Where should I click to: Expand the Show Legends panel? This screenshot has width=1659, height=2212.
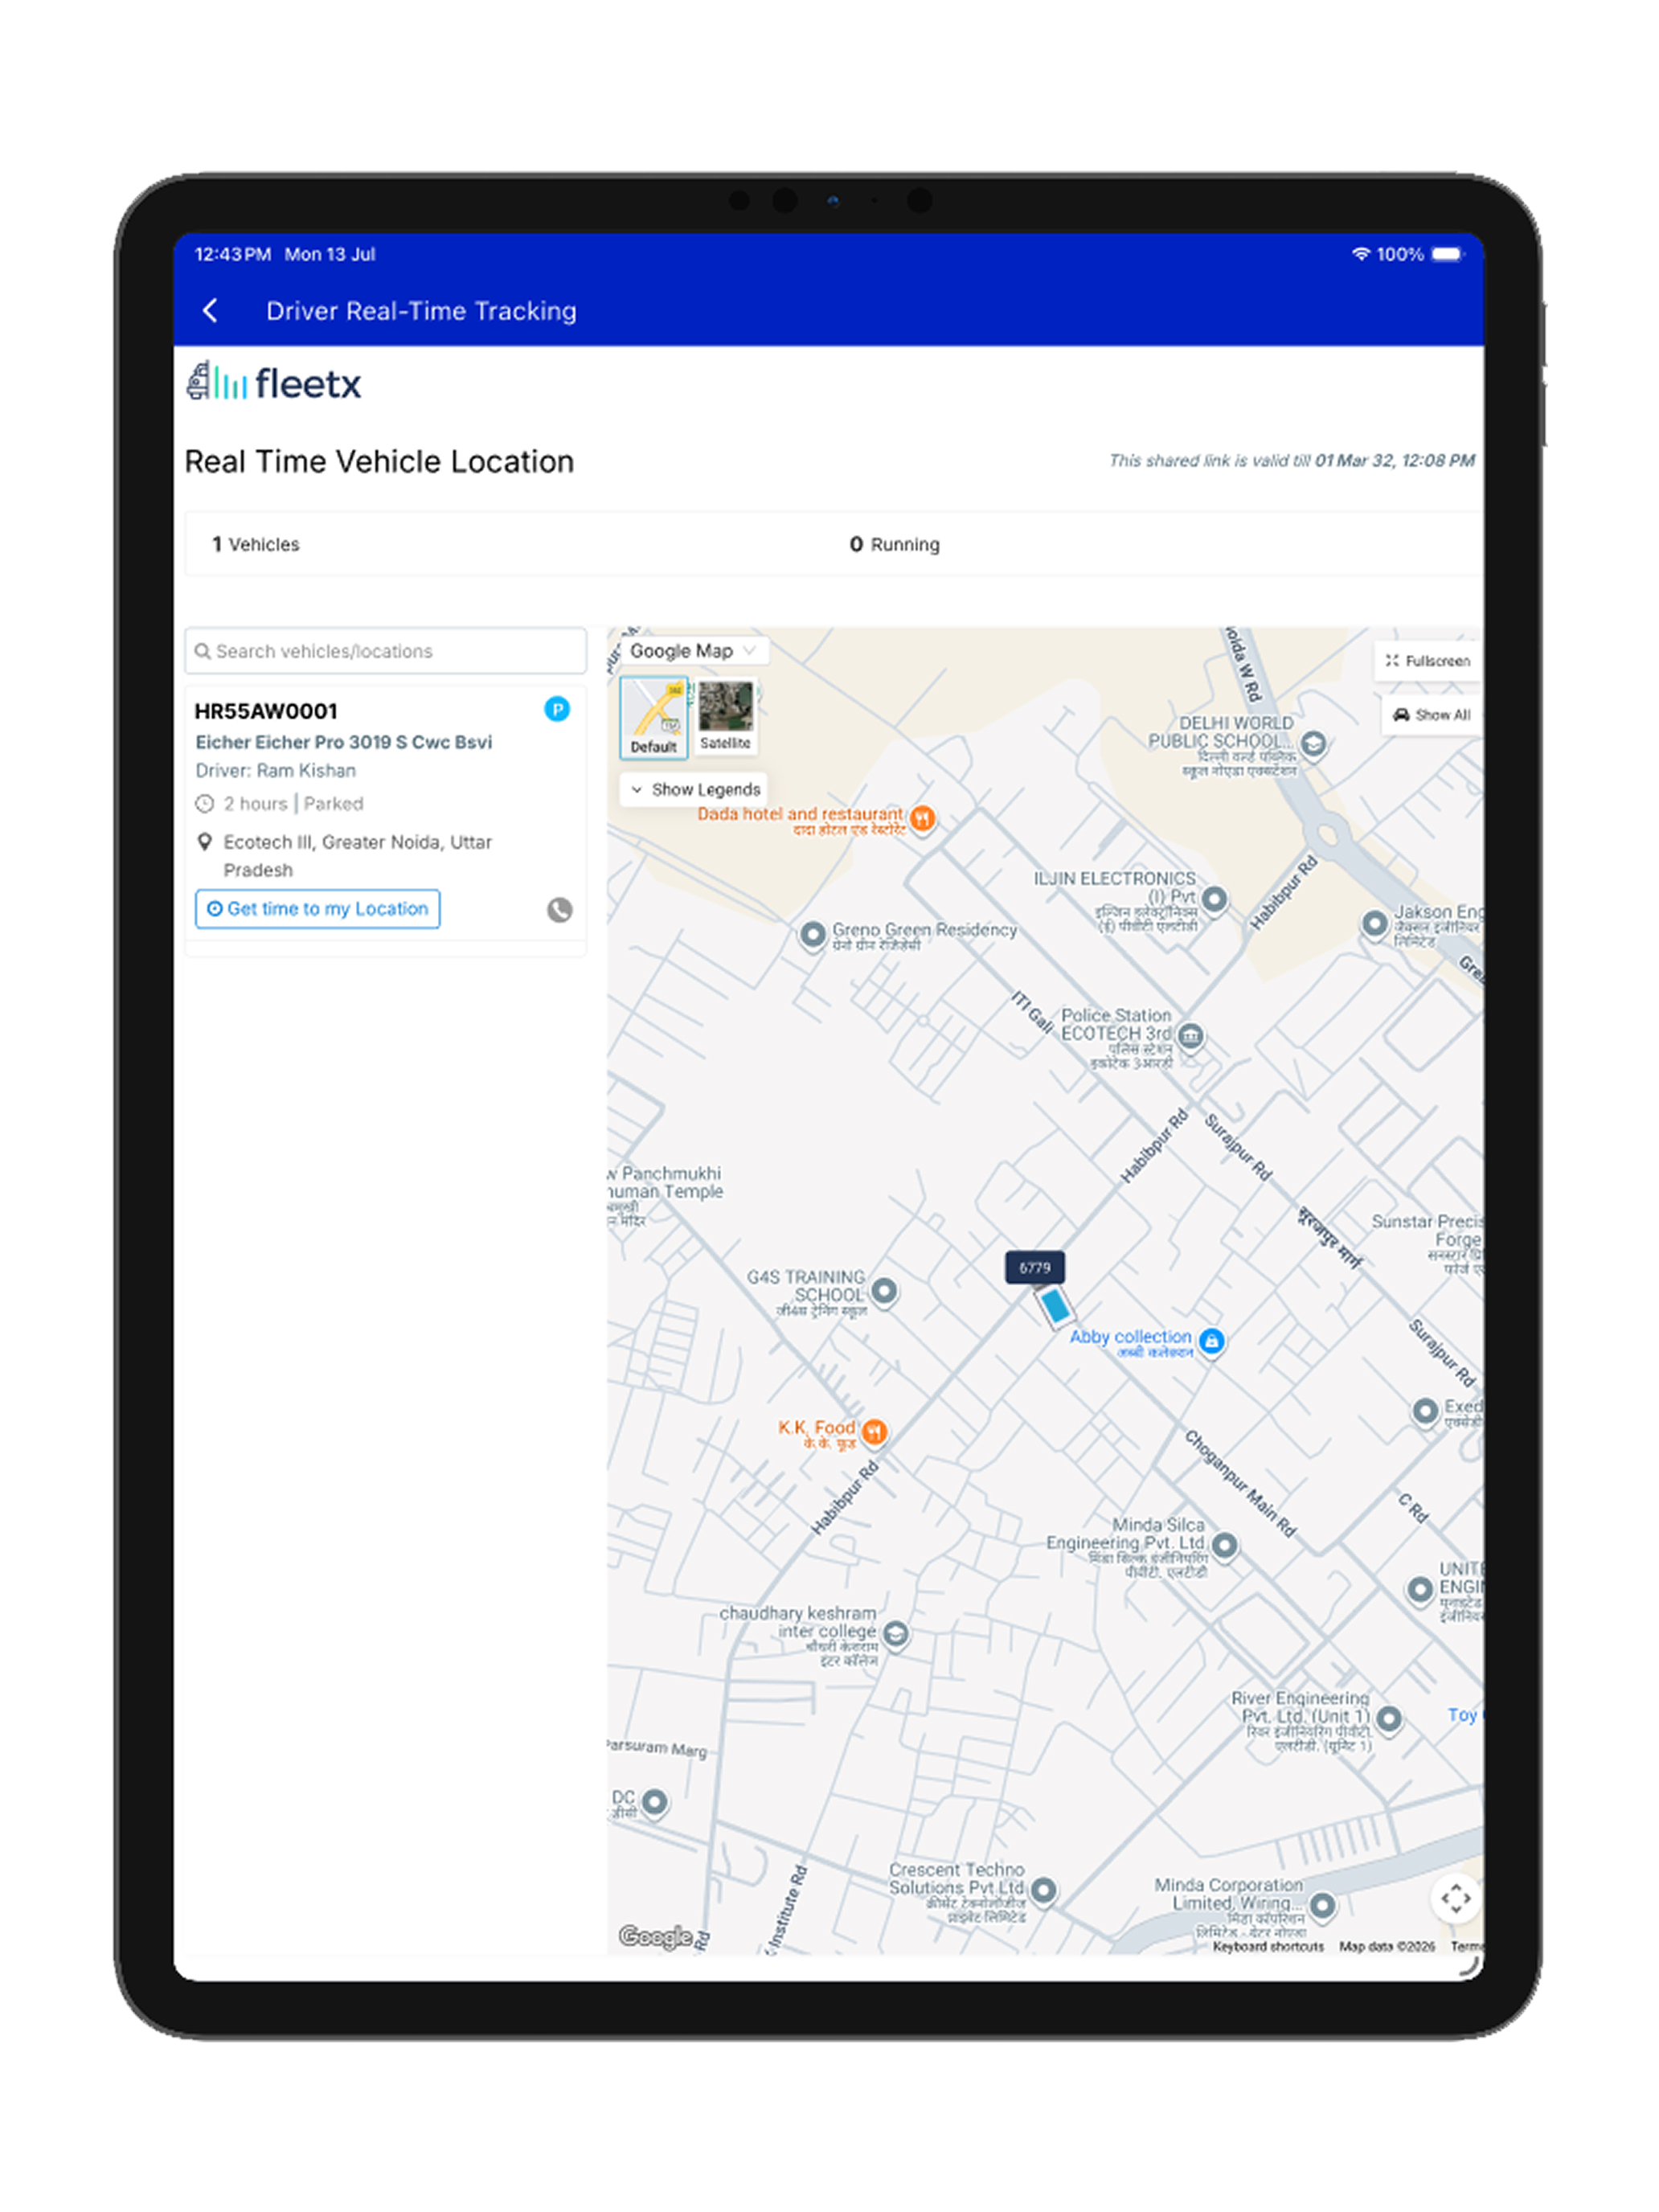(694, 789)
